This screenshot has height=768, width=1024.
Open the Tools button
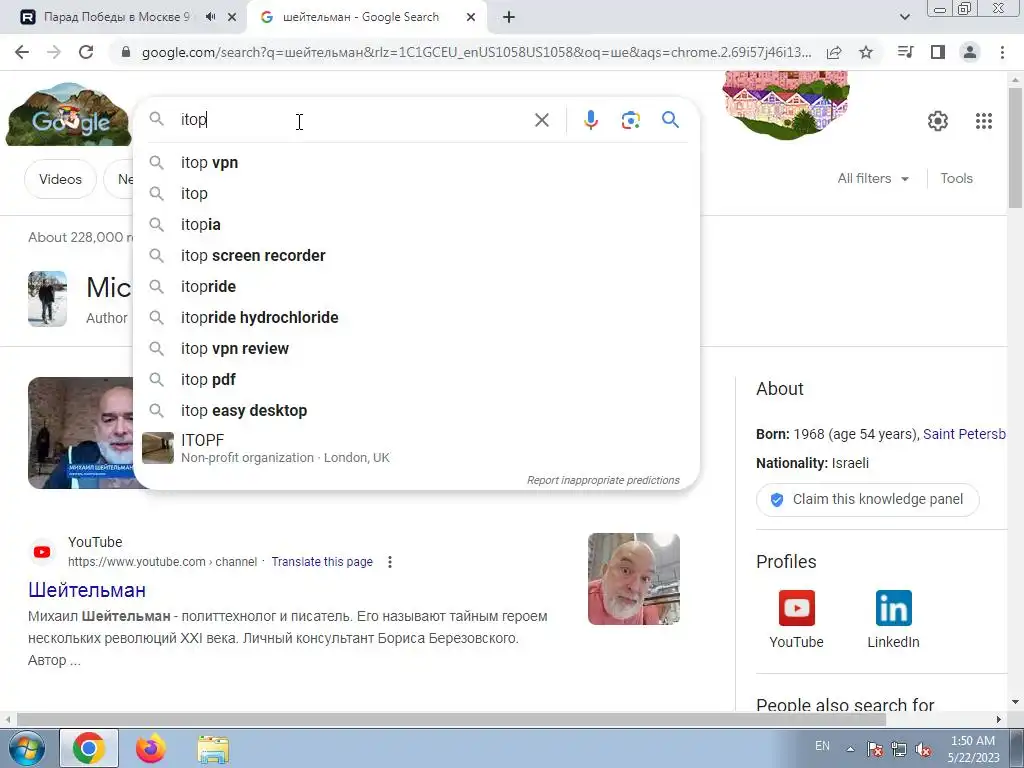point(956,178)
